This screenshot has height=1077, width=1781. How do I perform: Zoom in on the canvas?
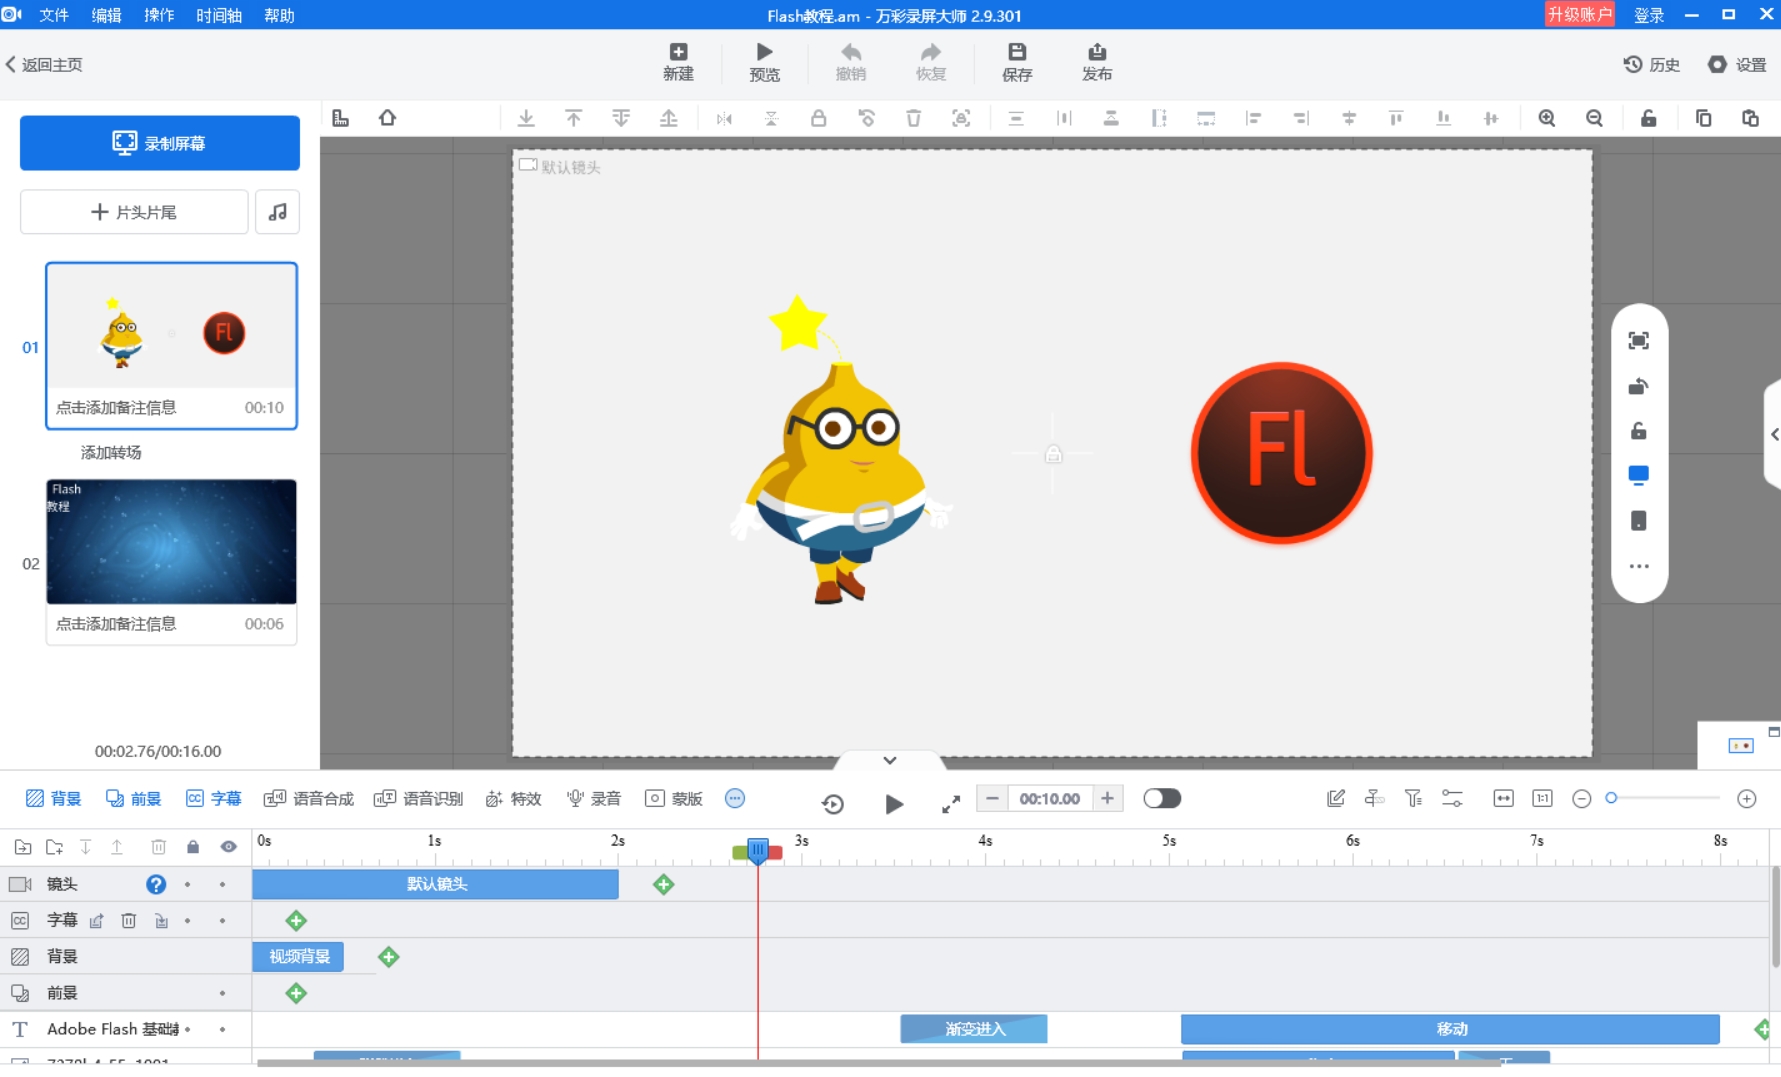tap(1547, 118)
